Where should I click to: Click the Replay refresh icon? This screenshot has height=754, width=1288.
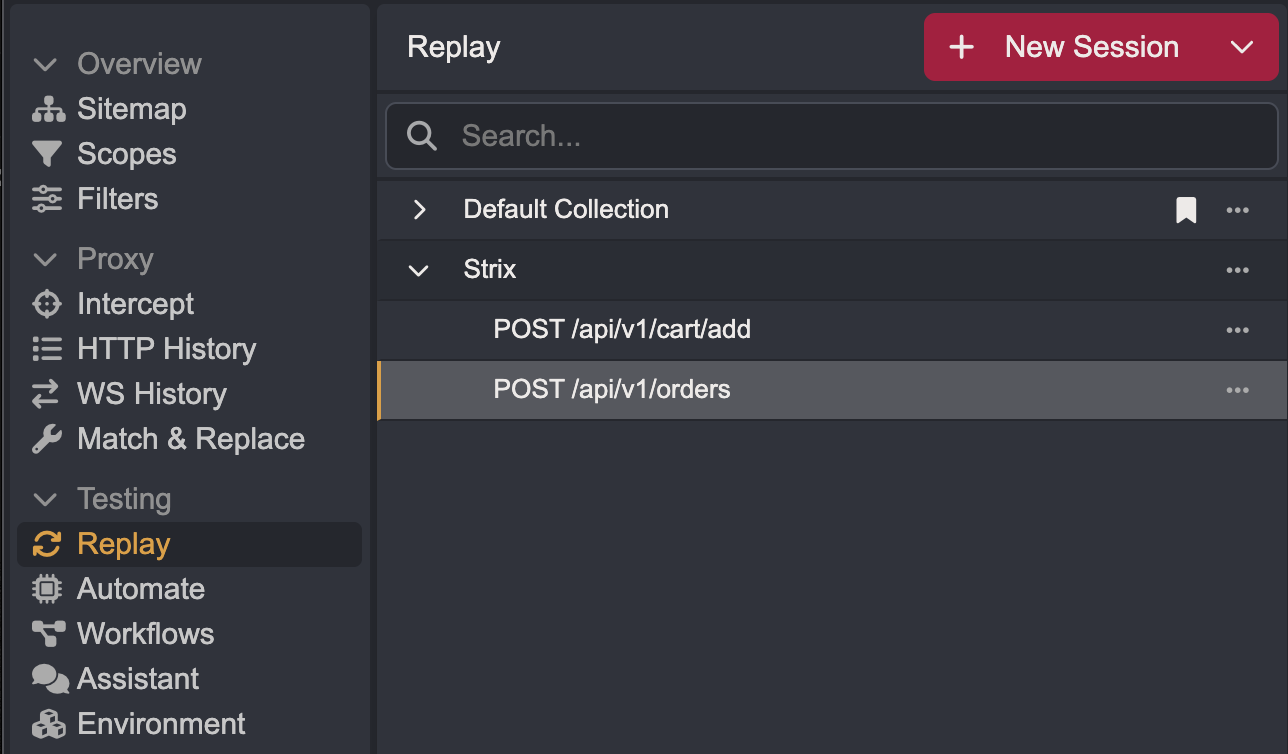click(47, 544)
